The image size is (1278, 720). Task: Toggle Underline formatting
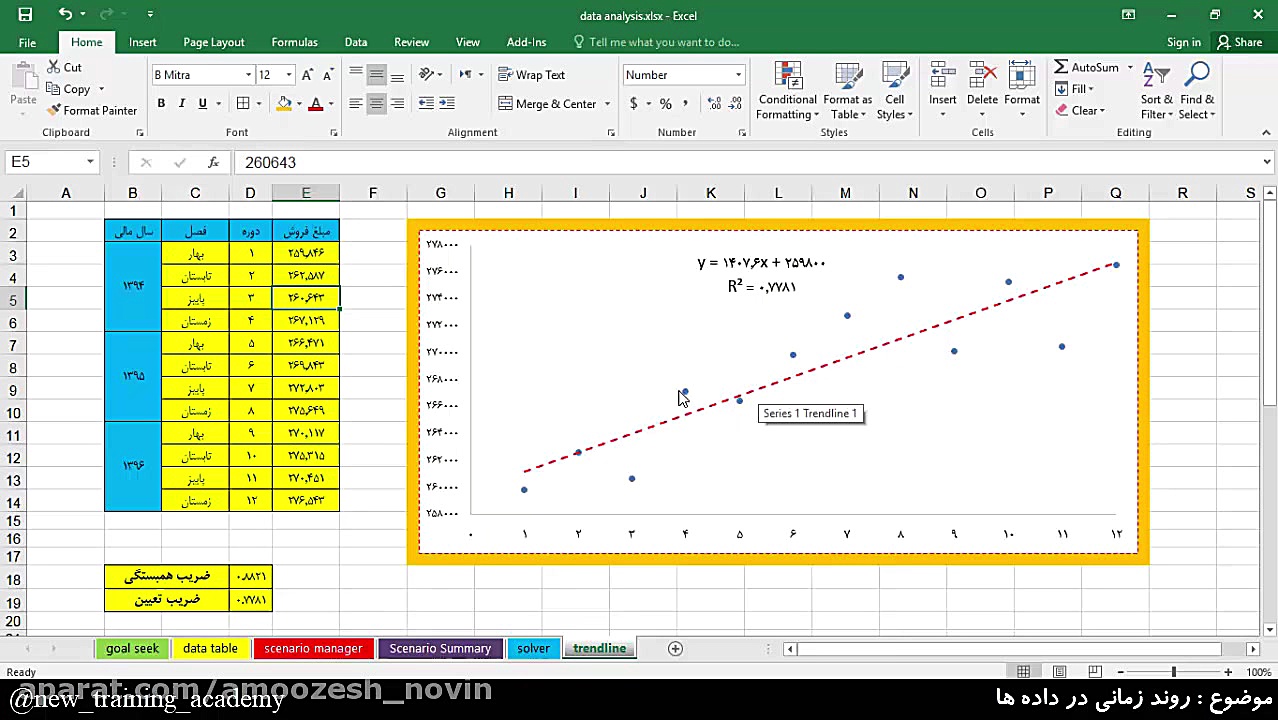click(202, 104)
